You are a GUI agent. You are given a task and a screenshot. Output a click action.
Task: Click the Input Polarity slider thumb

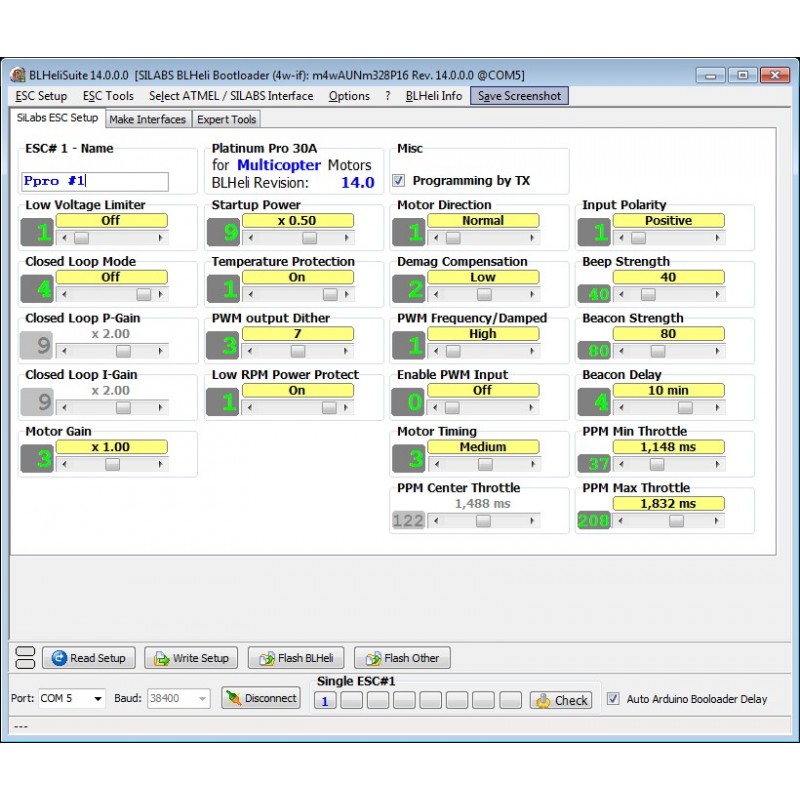point(638,238)
